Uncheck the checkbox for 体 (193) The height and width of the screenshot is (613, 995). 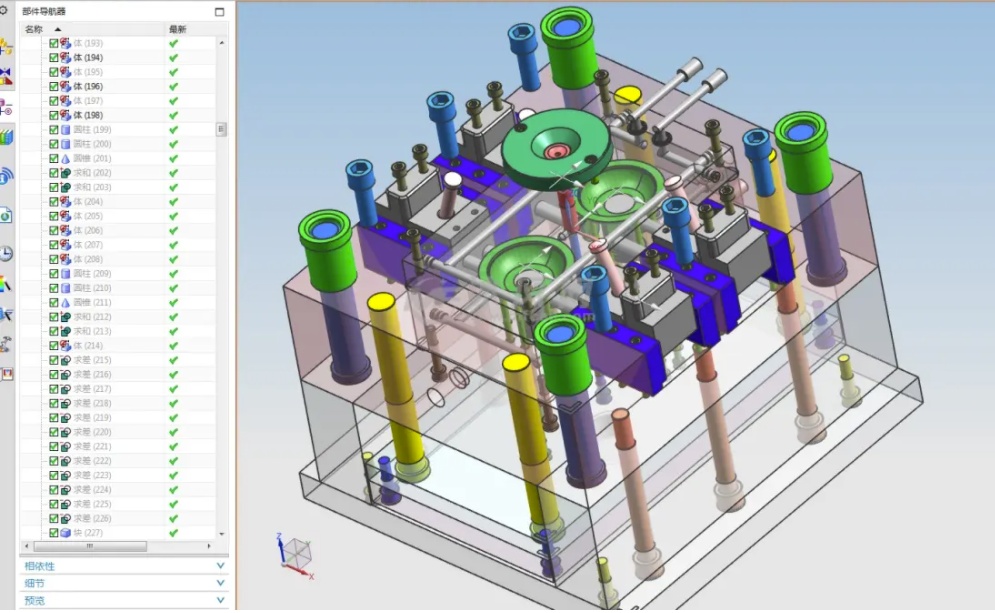(x=53, y=43)
